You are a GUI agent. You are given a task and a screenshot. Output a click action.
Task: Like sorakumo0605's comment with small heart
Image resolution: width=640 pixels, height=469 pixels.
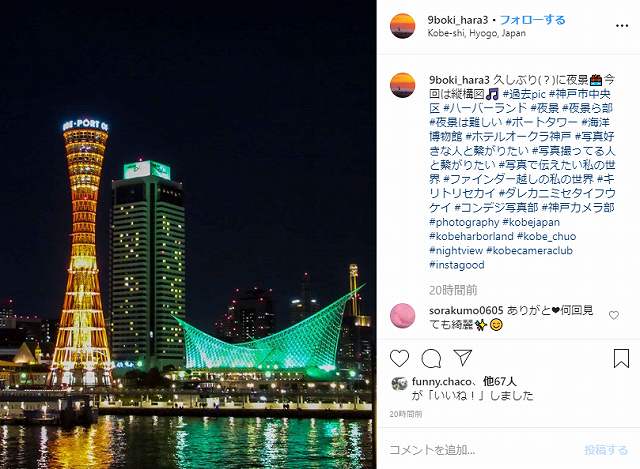click(613, 315)
